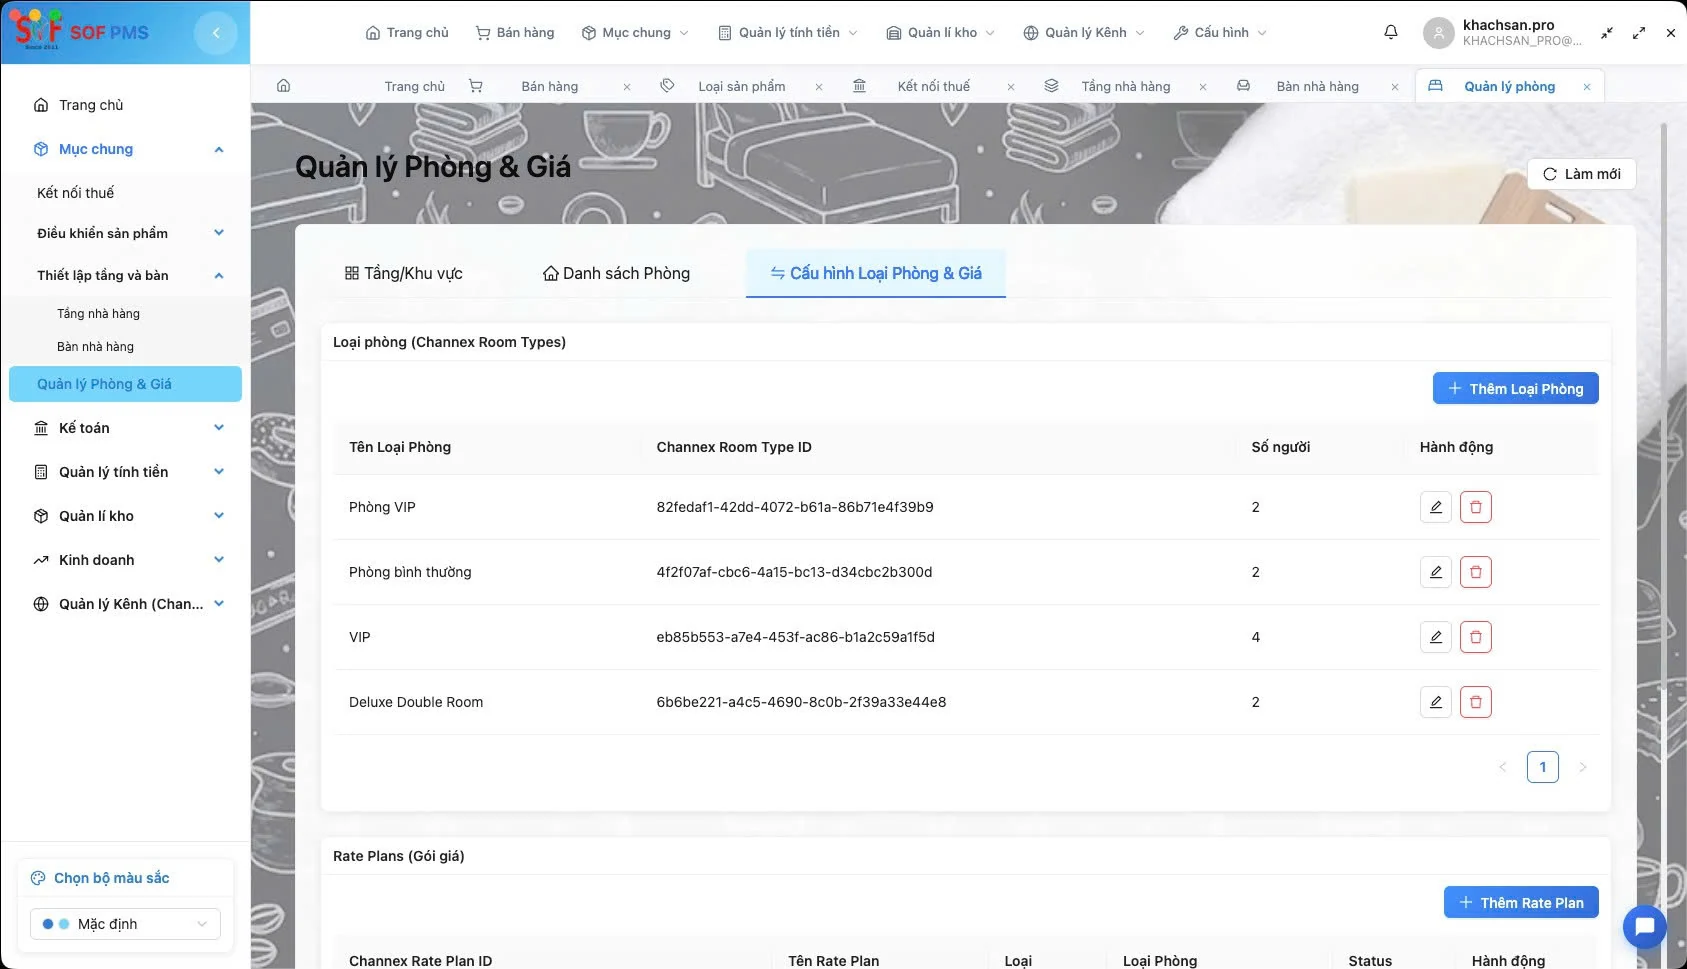1687x969 pixels.
Task: Select Cấu hình Loại Phòng & Giá tab
Action: [875, 273]
